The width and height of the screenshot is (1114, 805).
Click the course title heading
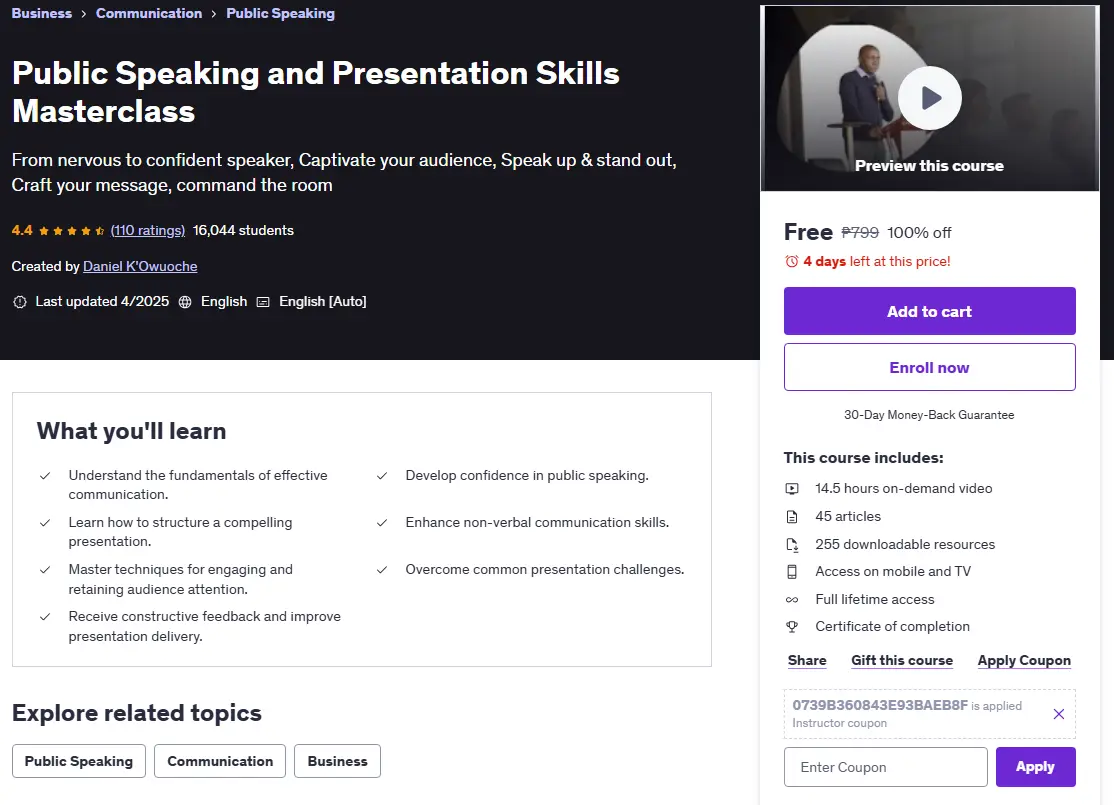point(315,92)
